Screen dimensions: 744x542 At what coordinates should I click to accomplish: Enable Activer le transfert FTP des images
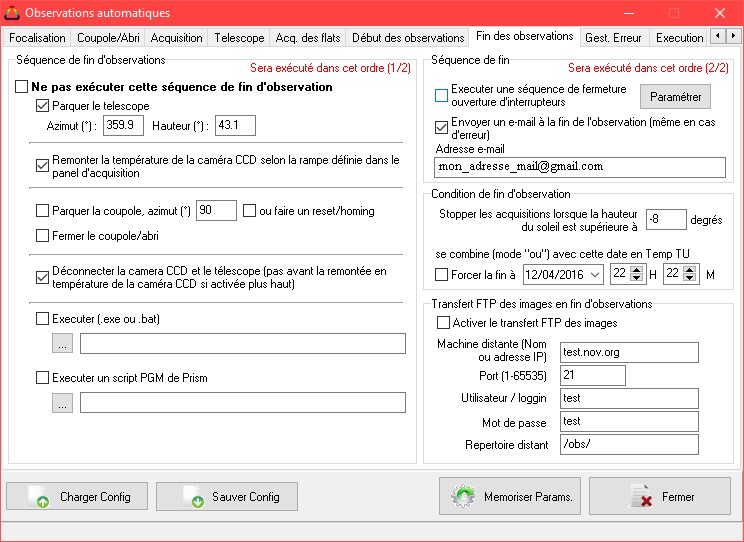(x=444, y=323)
